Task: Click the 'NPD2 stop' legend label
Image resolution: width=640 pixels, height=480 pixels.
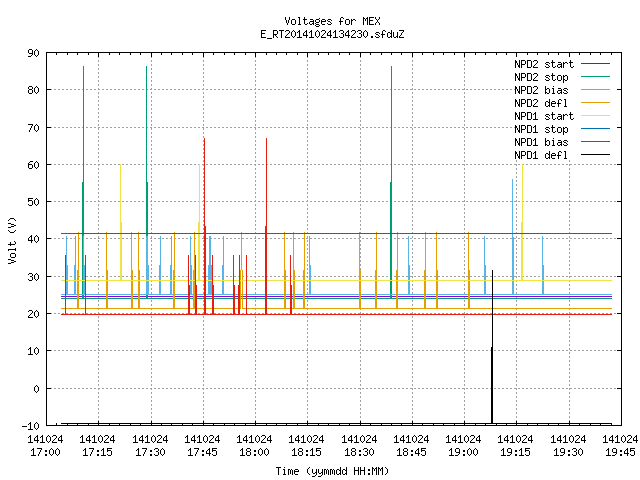Action: click(x=541, y=77)
